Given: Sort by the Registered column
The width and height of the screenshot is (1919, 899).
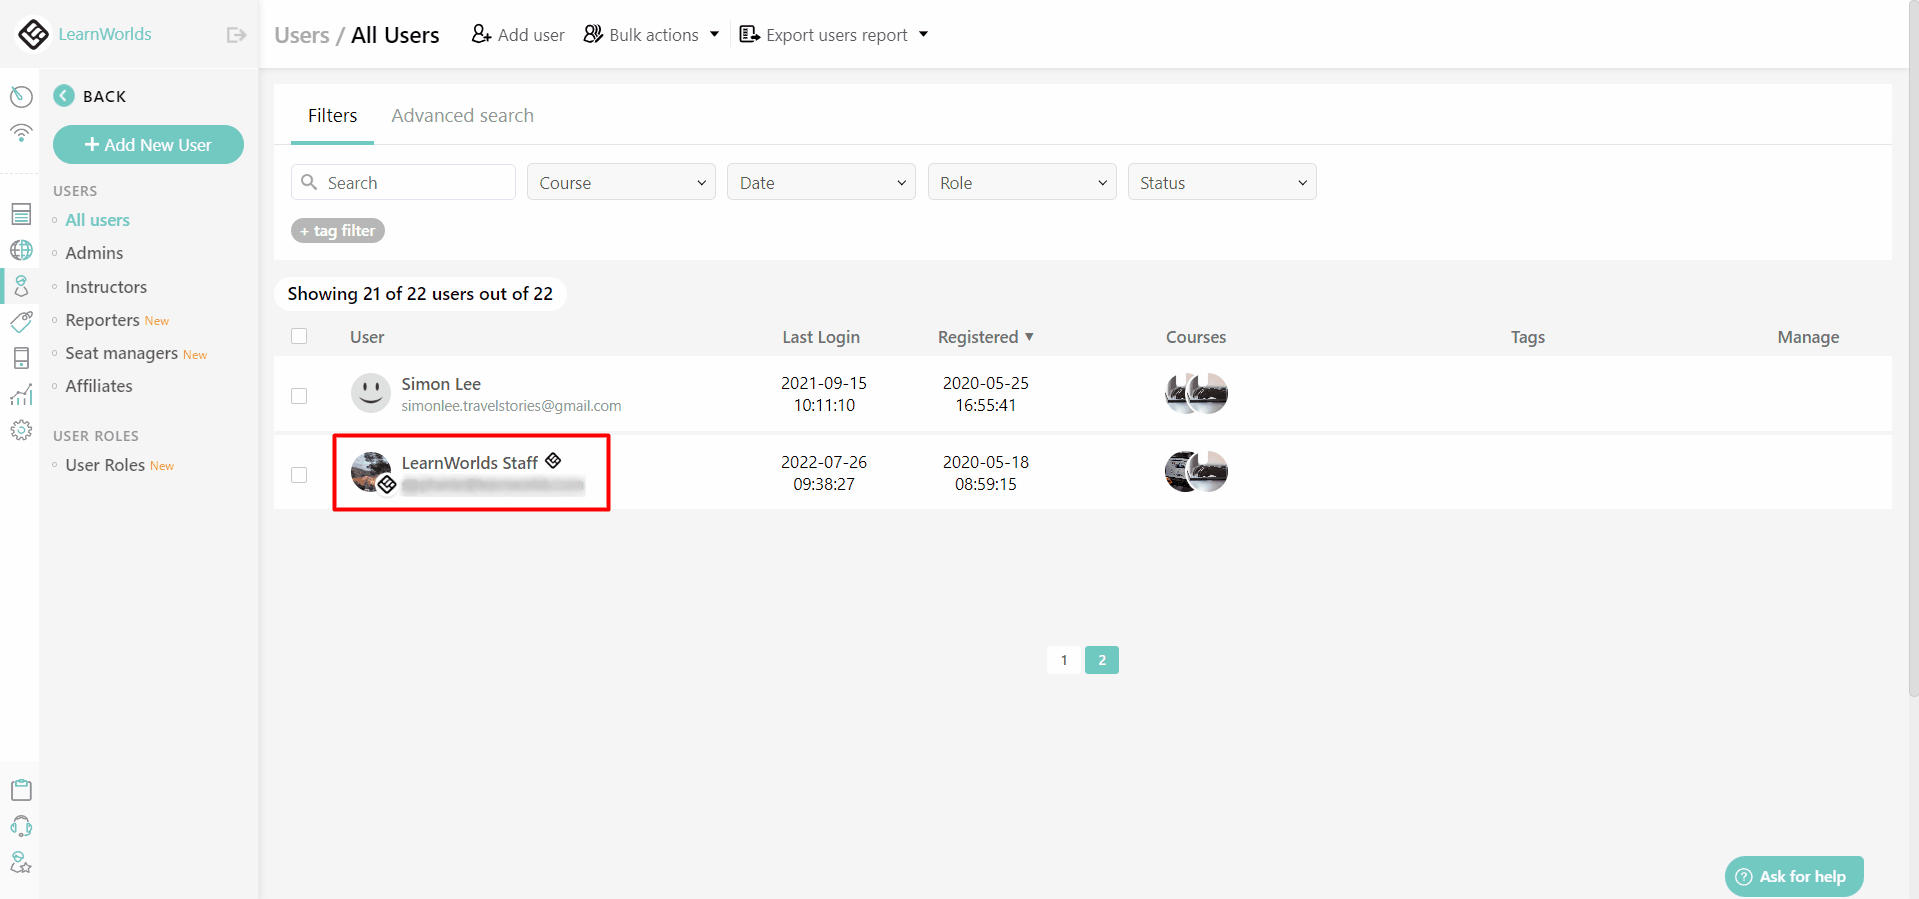Looking at the screenshot, I should click(985, 337).
